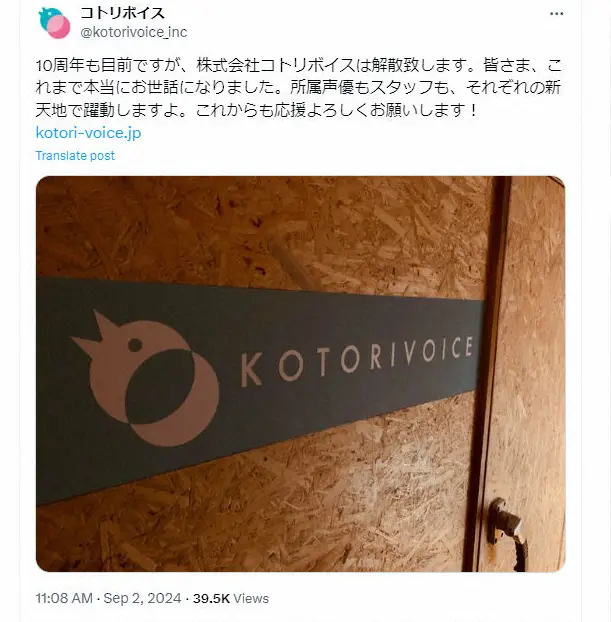611x622 pixels.
Task: Open the @kotorivoice_inc handle
Action: (x=134, y=32)
